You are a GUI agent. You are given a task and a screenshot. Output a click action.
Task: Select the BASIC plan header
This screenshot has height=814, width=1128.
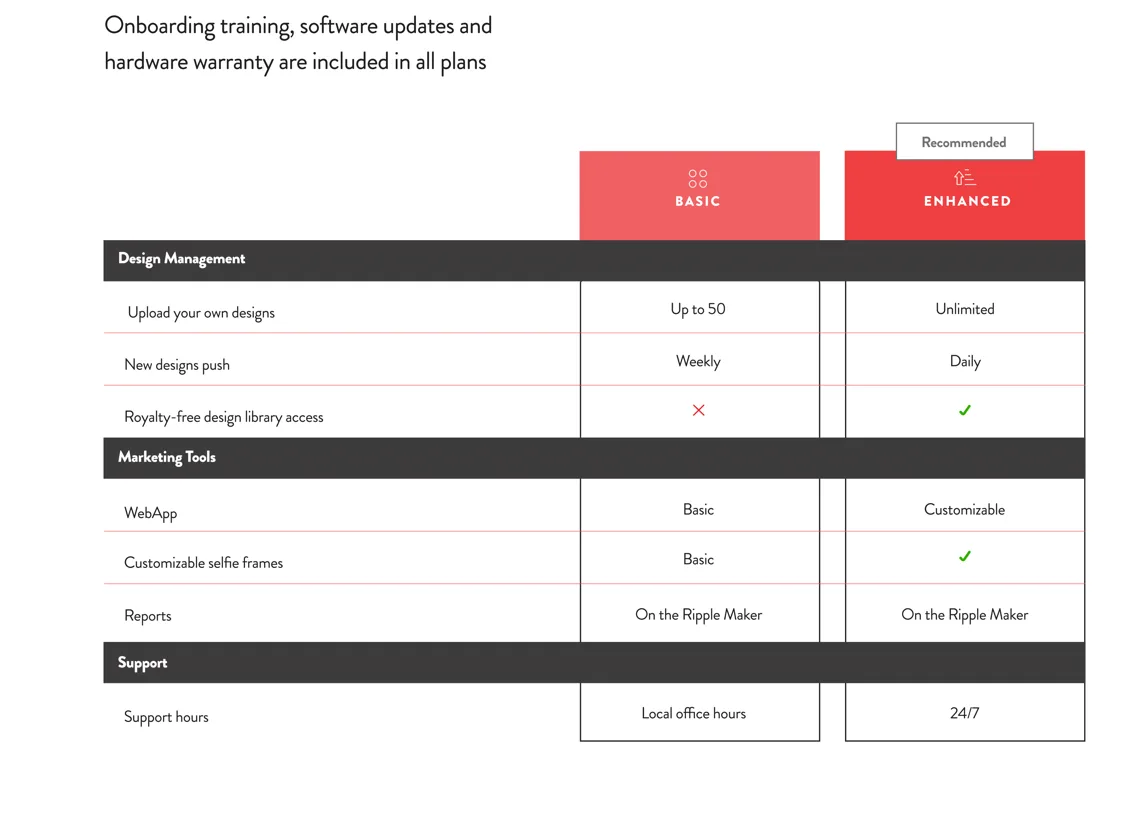(x=698, y=201)
